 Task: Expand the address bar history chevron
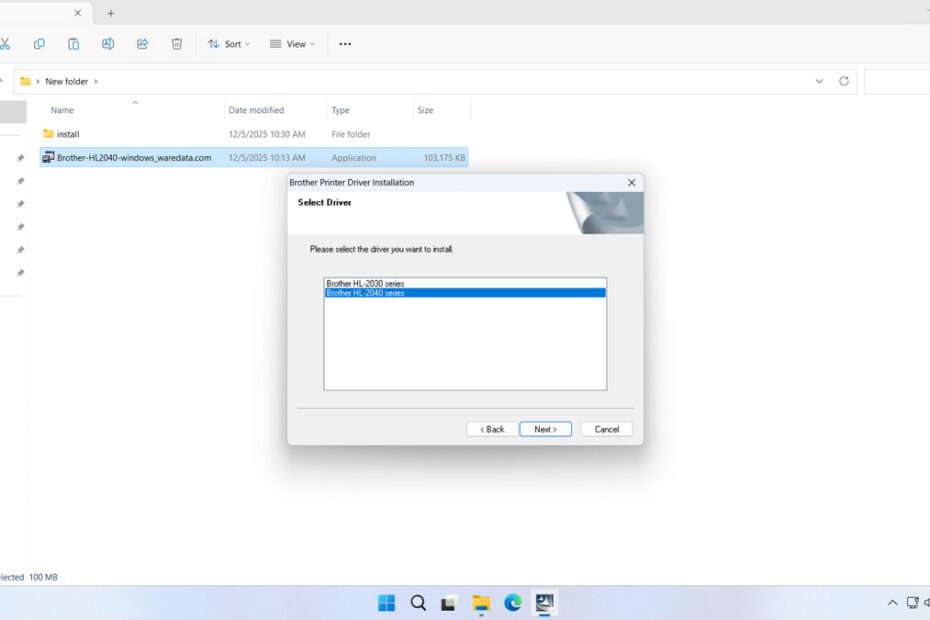pyautogui.click(x=820, y=81)
